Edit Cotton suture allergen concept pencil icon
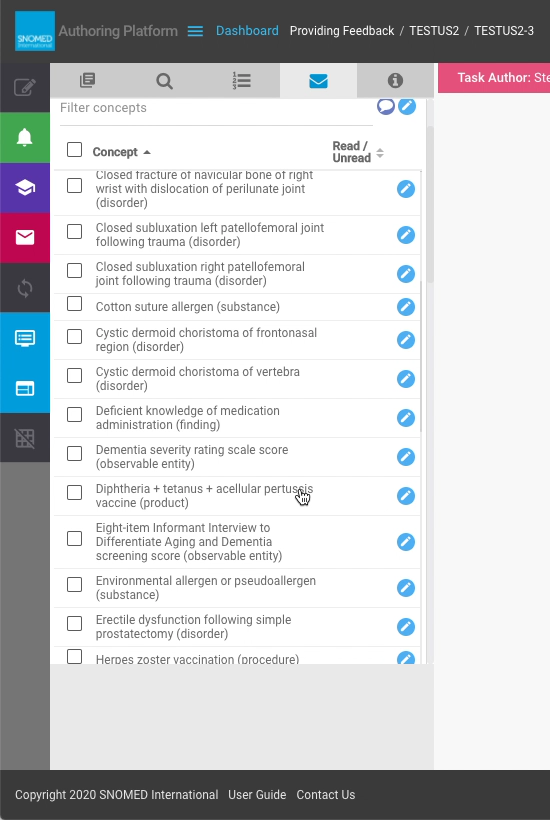This screenshot has height=820, width=550. 406,307
